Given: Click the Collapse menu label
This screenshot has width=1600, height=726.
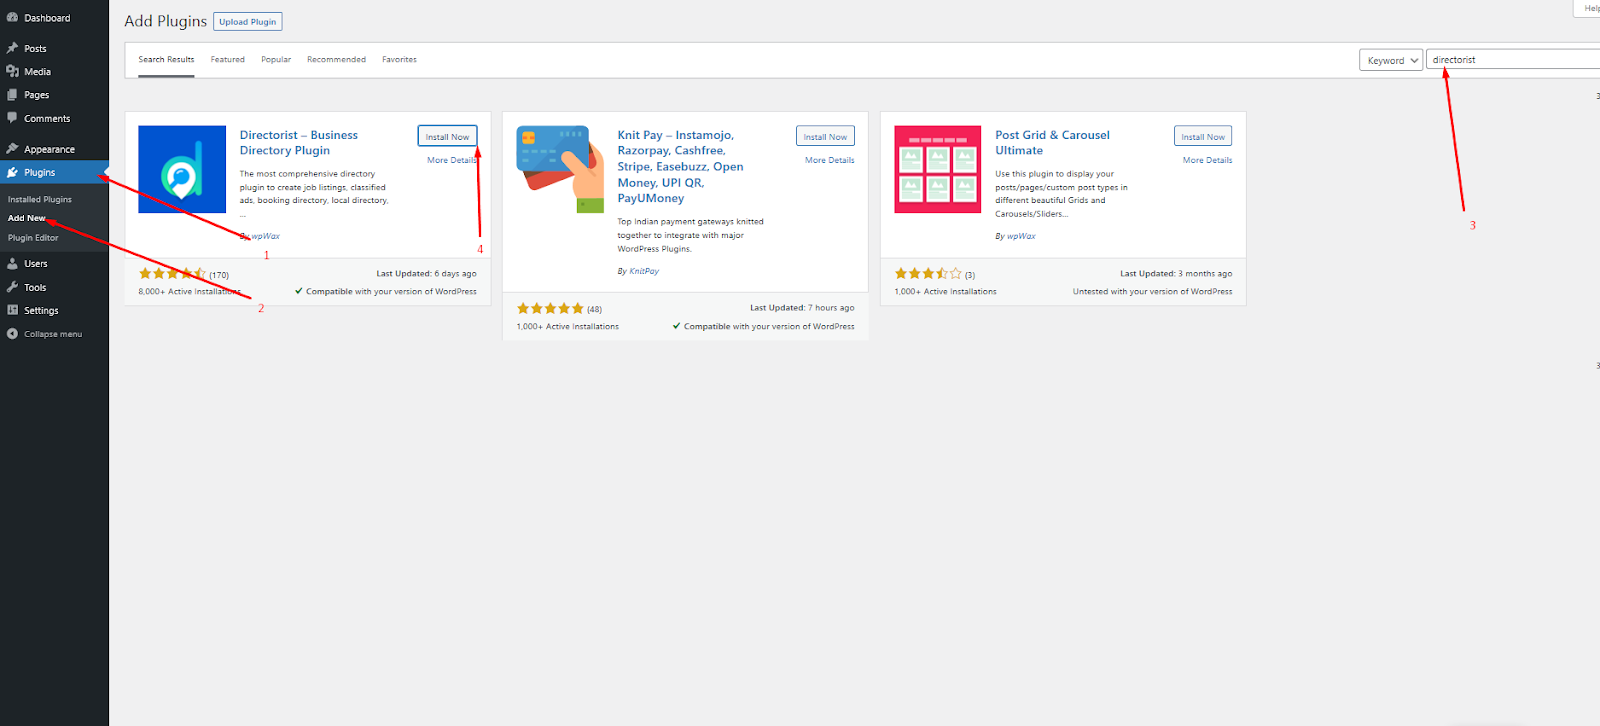Looking at the screenshot, I should click(53, 334).
